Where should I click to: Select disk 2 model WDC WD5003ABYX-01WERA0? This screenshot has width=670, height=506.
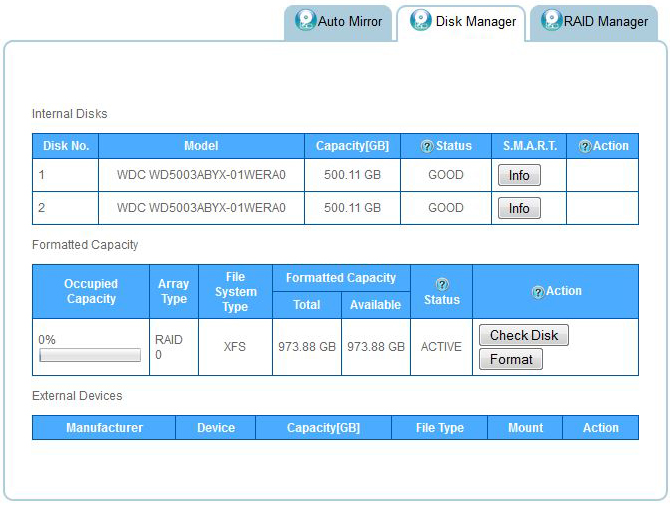coord(201,208)
